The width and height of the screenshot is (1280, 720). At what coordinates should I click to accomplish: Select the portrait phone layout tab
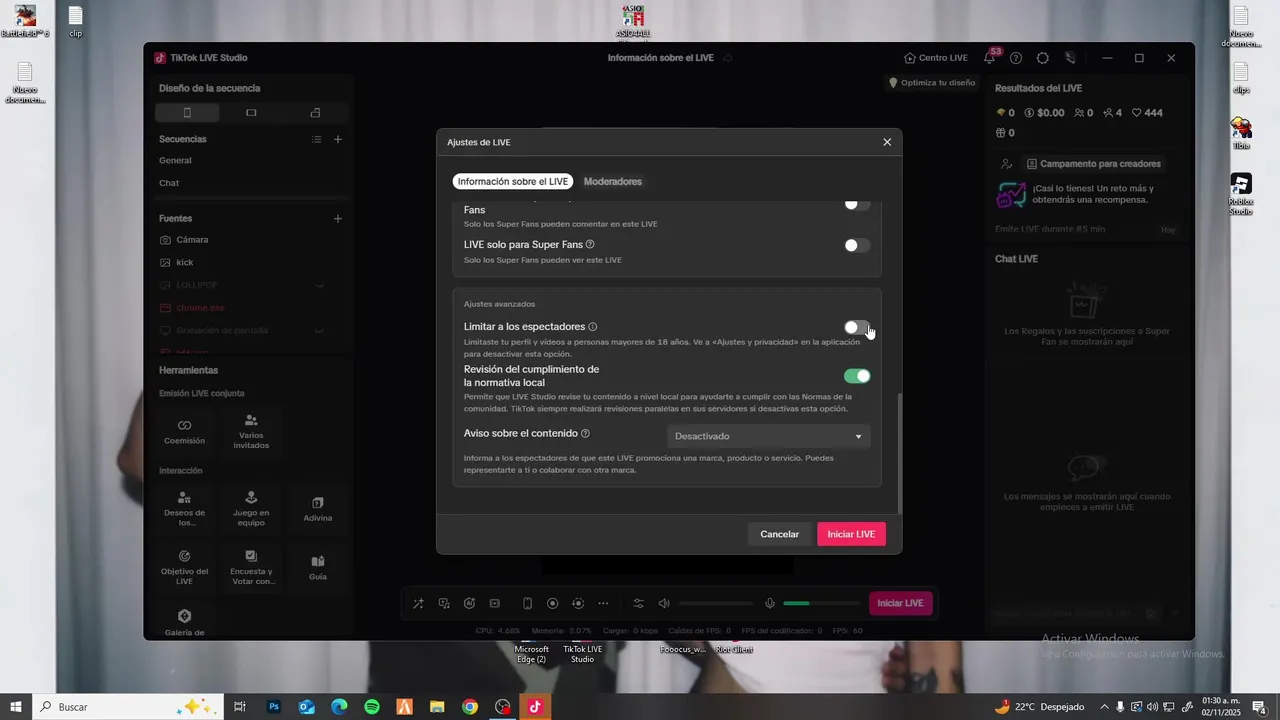point(187,112)
